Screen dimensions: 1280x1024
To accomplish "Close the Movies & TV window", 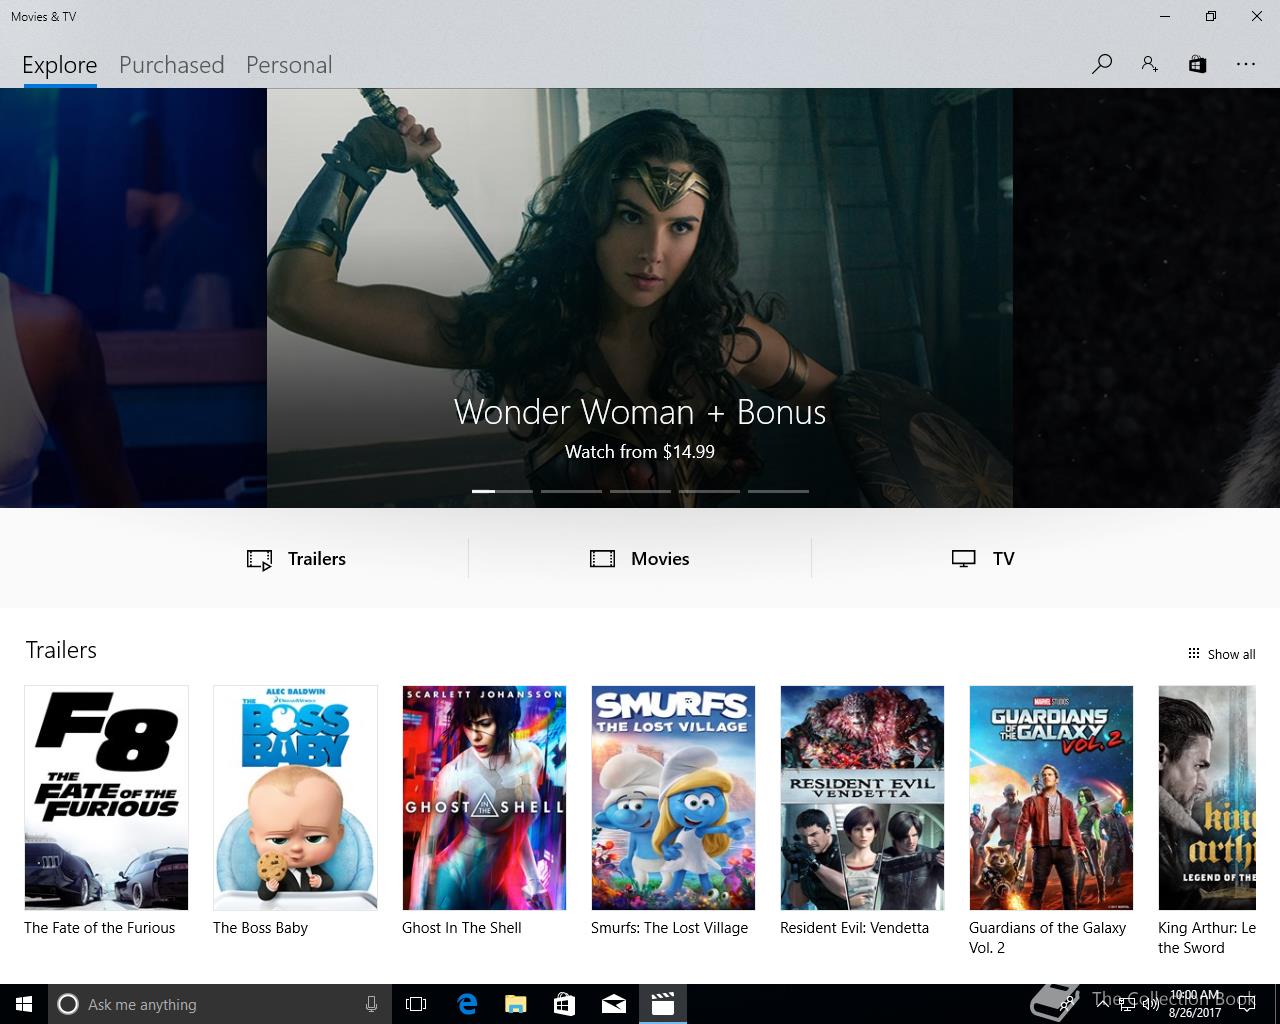I will click(x=1257, y=16).
